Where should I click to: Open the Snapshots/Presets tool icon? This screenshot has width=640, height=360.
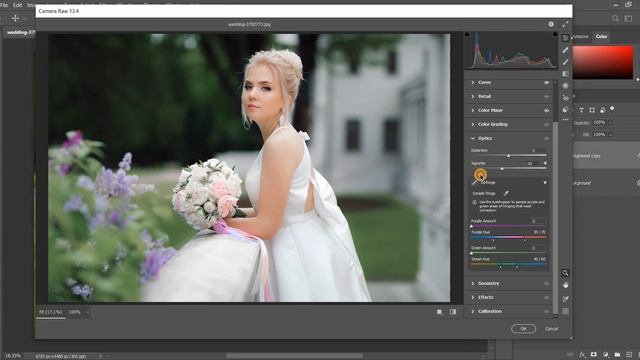point(565,109)
